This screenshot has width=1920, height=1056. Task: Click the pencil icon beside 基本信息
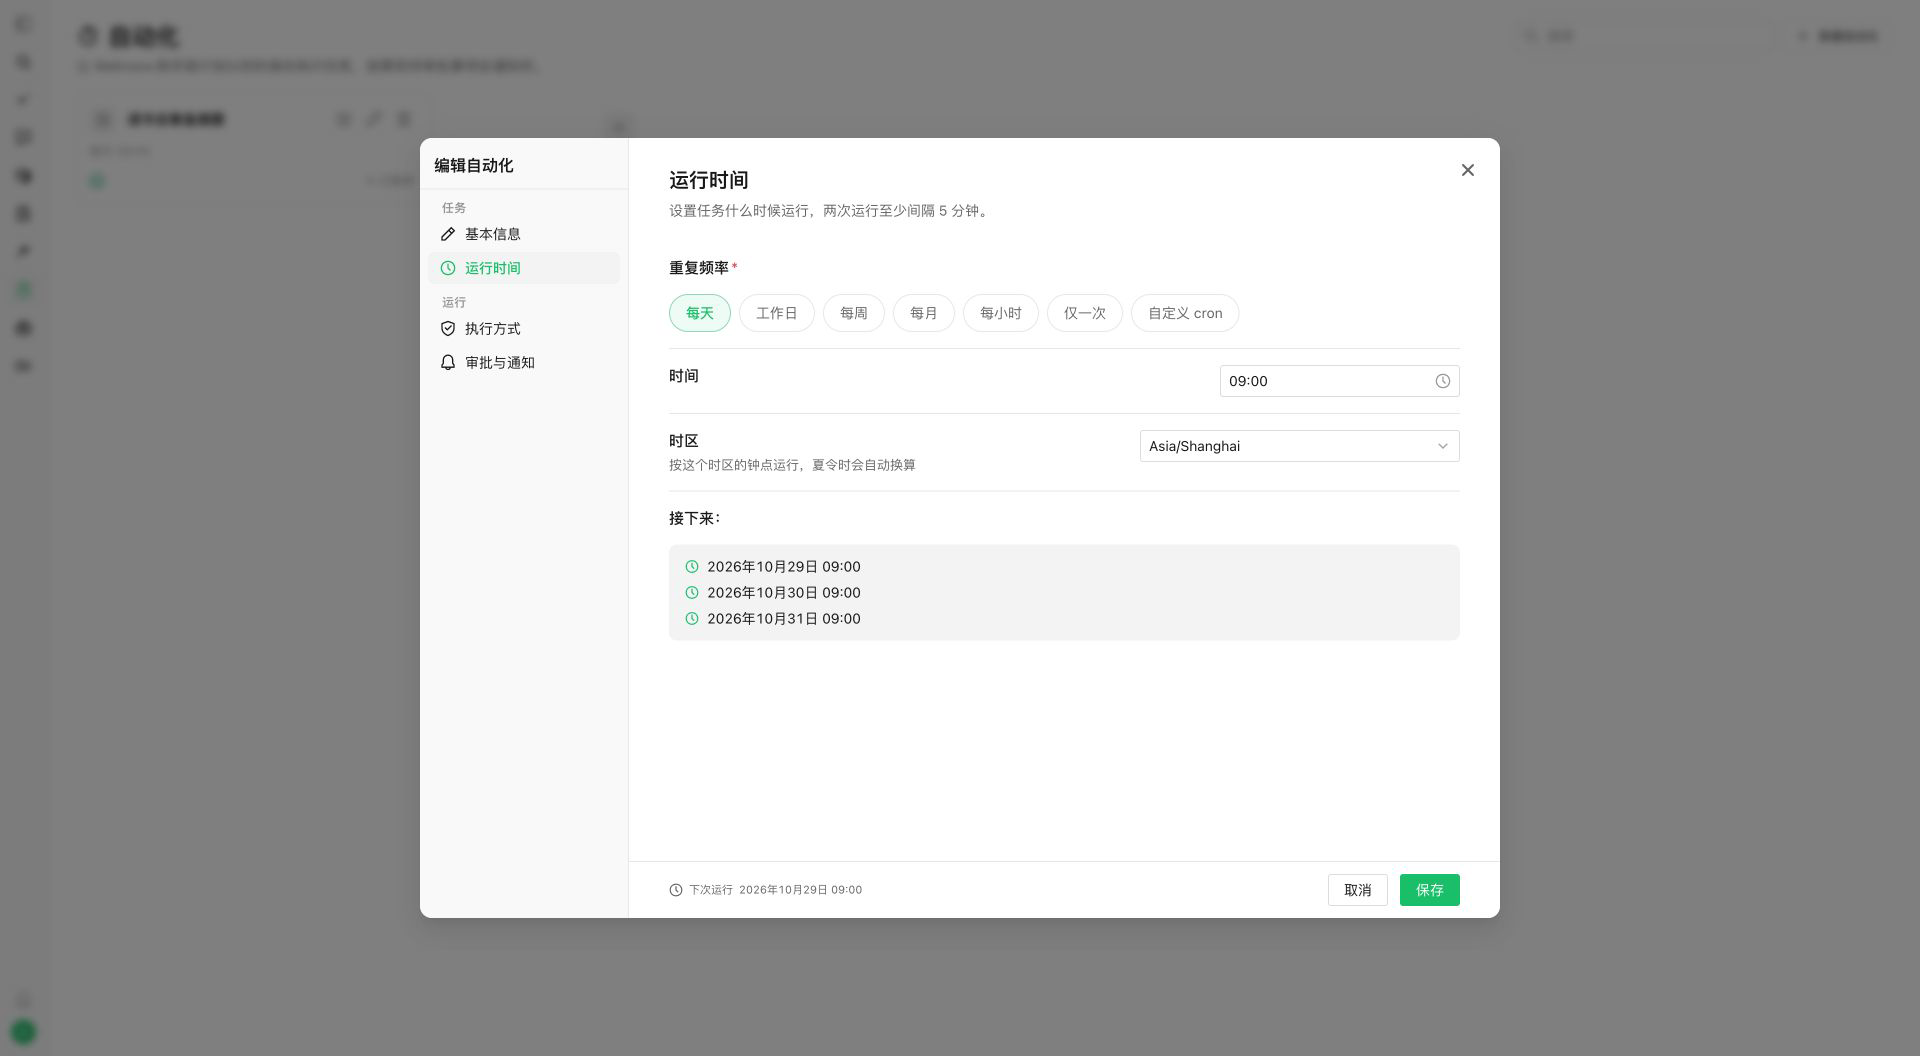pyautogui.click(x=448, y=234)
